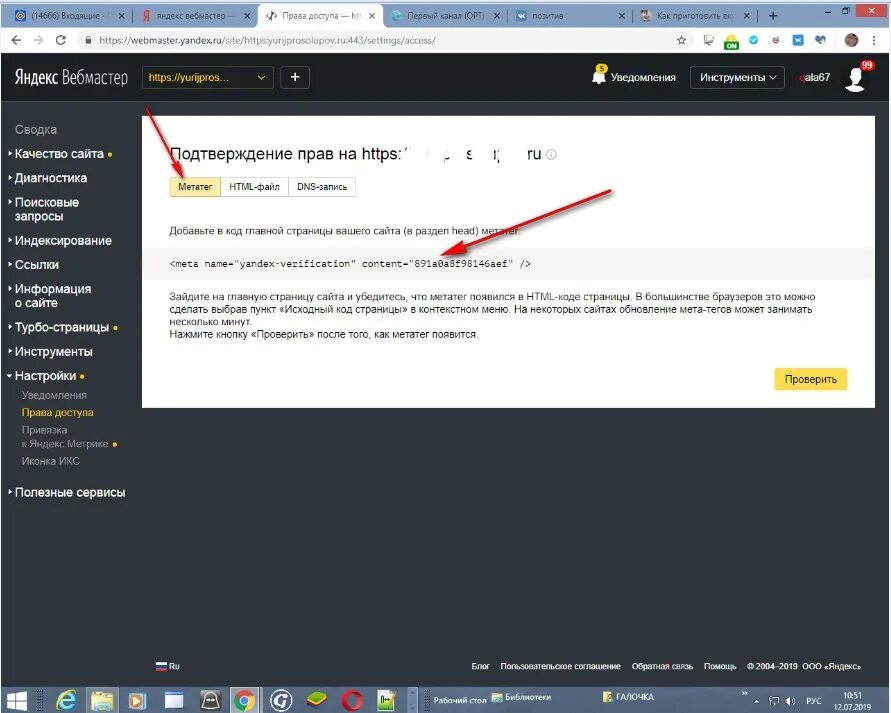The image size is (891, 713).
Task: Open Уведомления in the top header
Action: click(643, 77)
